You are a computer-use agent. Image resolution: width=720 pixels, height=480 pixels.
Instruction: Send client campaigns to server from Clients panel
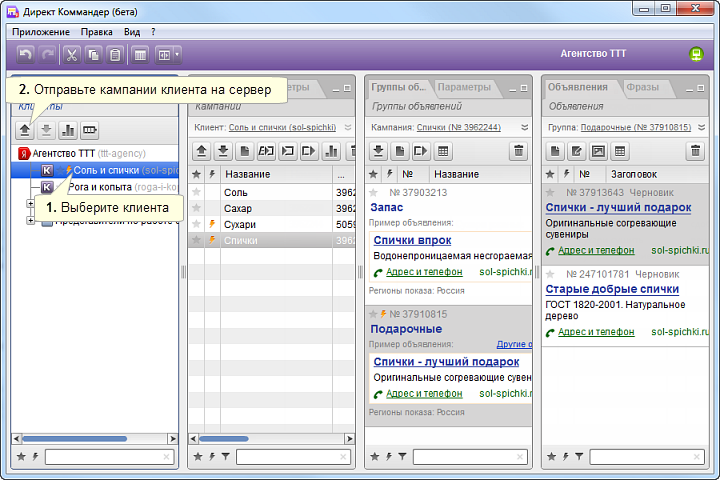25,130
